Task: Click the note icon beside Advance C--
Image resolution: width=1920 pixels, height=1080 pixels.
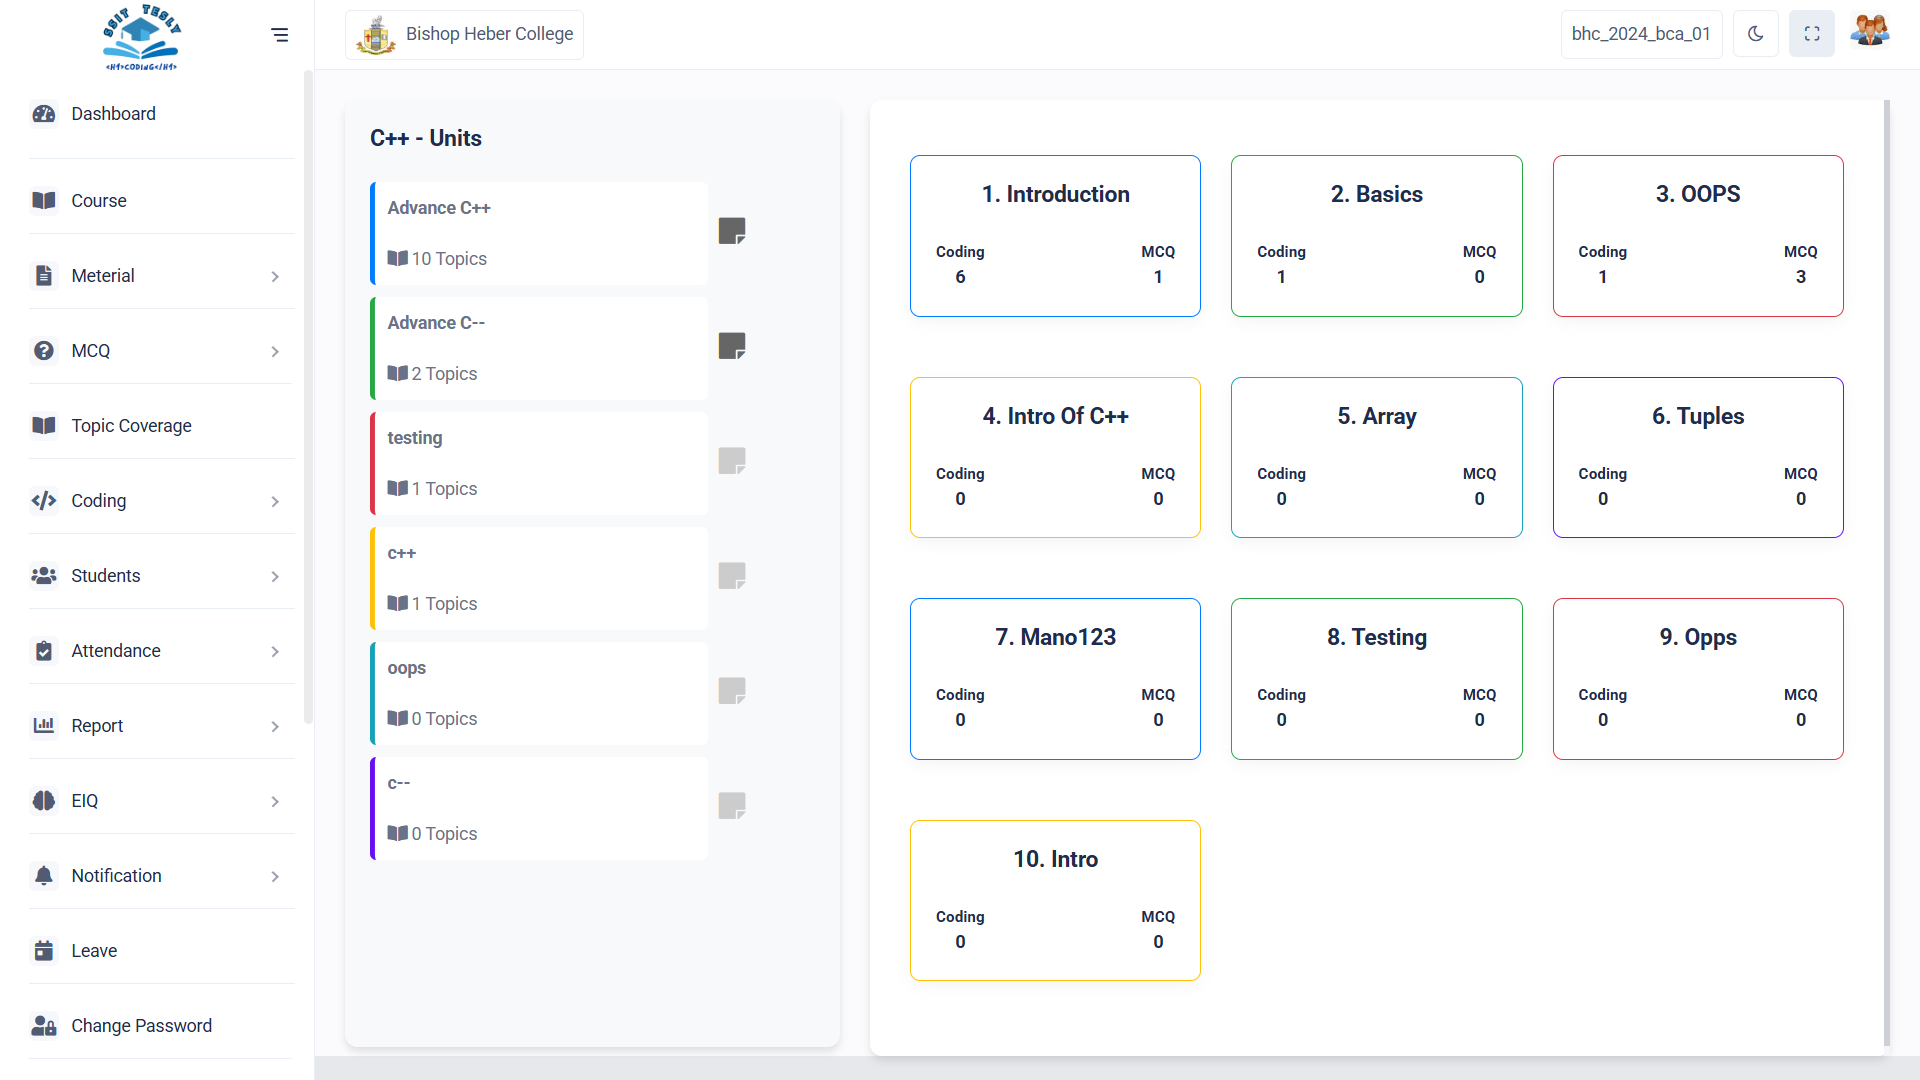Action: click(x=732, y=346)
